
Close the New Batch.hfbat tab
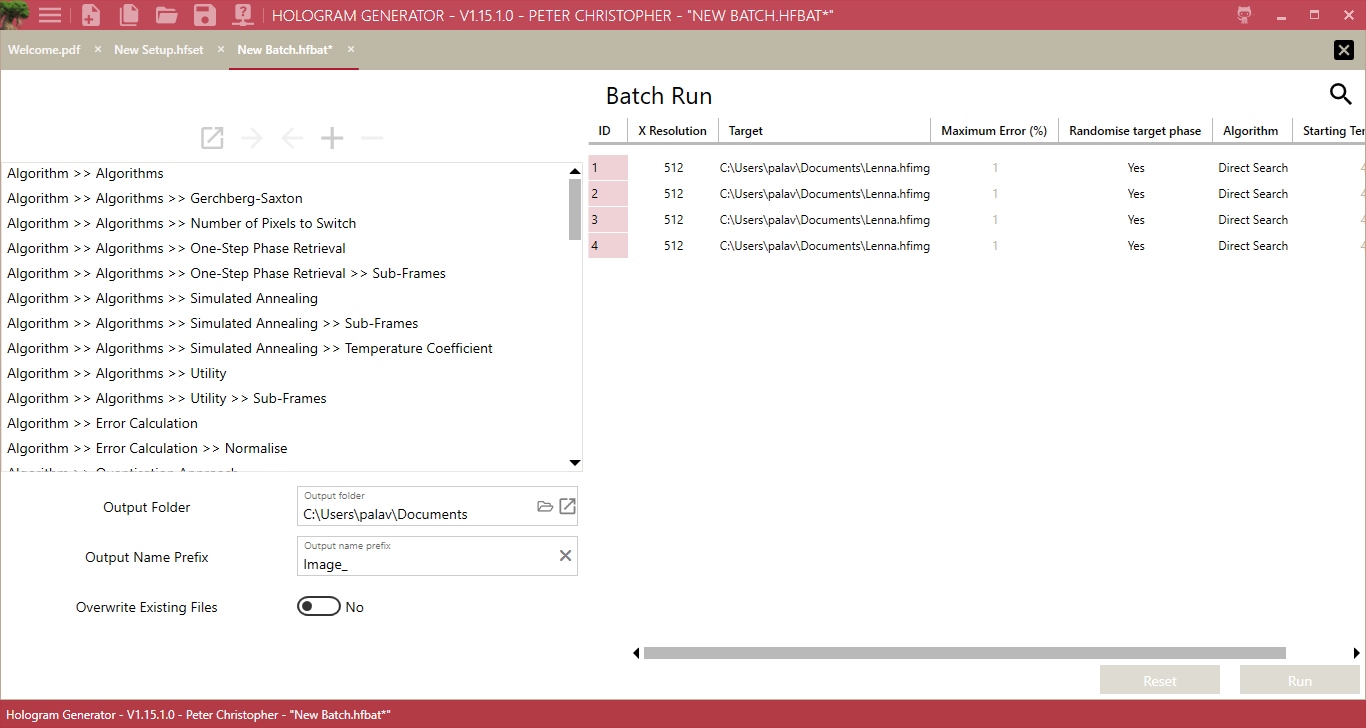pyautogui.click(x=350, y=49)
